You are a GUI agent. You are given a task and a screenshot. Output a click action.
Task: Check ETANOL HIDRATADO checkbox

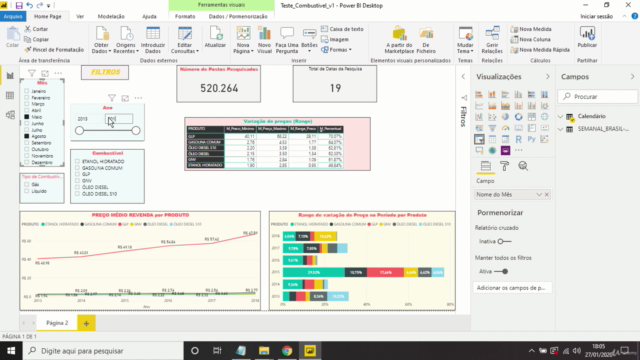pyautogui.click(x=77, y=161)
